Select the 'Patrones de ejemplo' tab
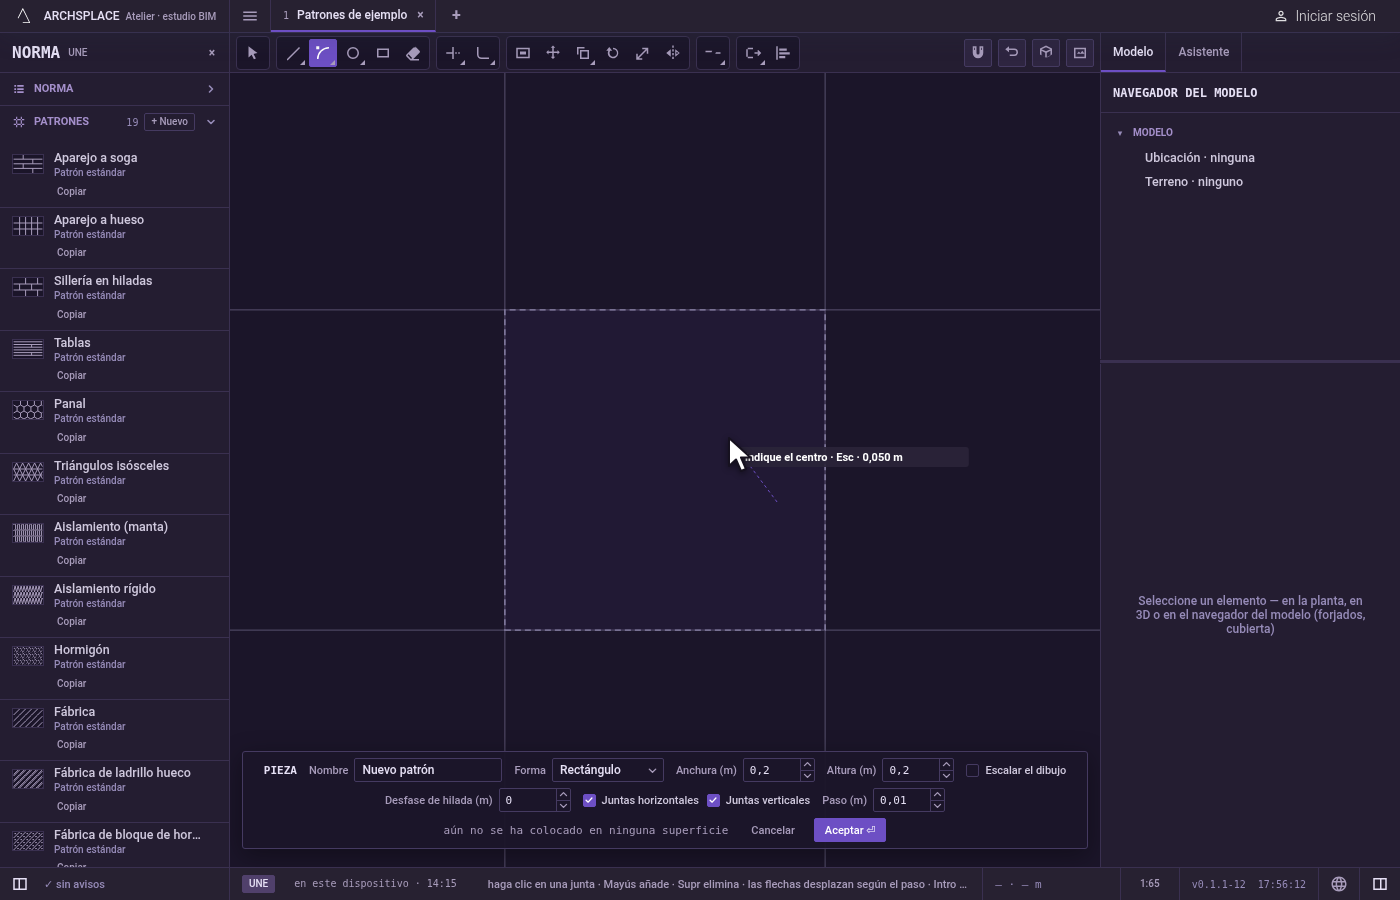1400x900 pixels. (x=352, y=15)
